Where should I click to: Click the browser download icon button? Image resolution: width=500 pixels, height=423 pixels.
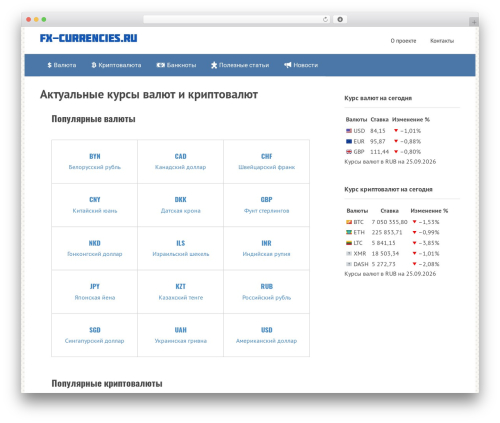(340, 19)
